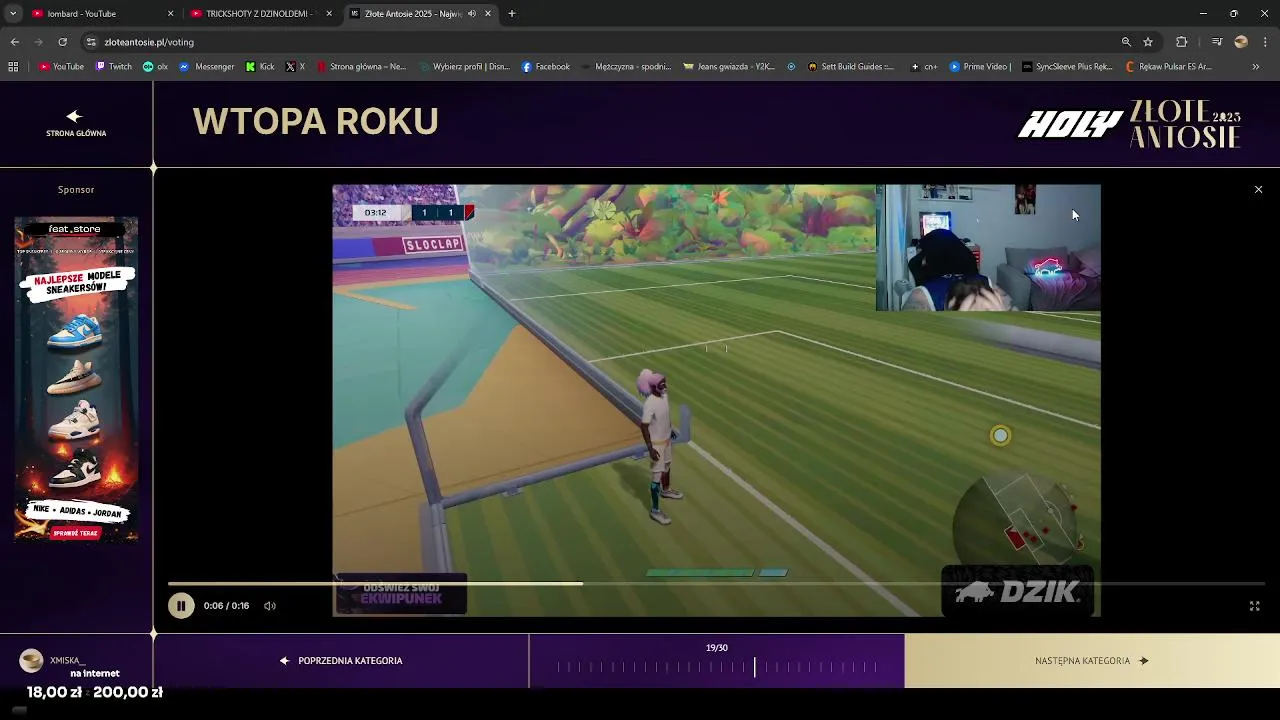Click the XMISKA_ donation avatar
The image size is (1280, 720).
[31, 661]
